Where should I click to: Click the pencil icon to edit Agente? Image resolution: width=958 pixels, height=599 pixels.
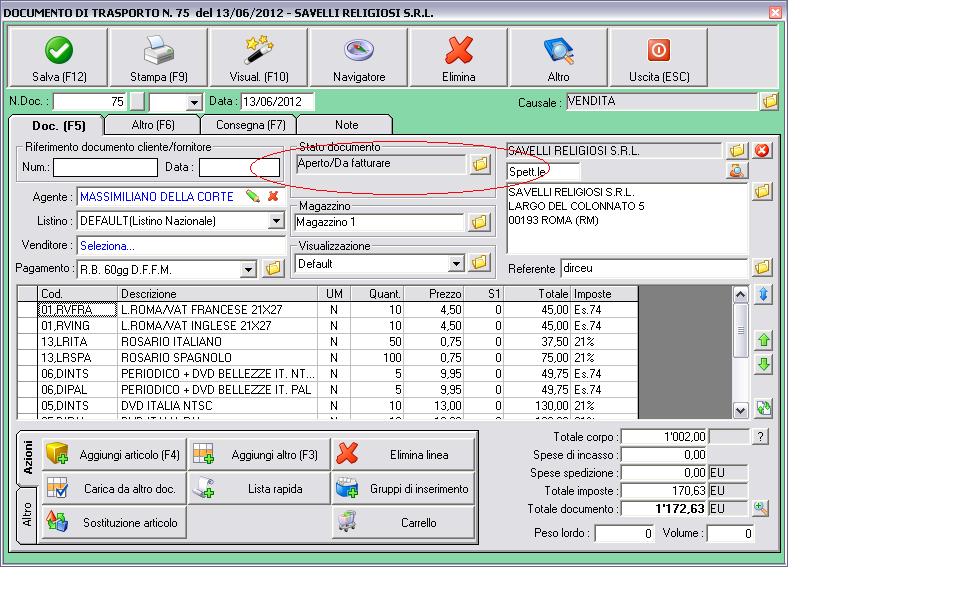point(253,197)
